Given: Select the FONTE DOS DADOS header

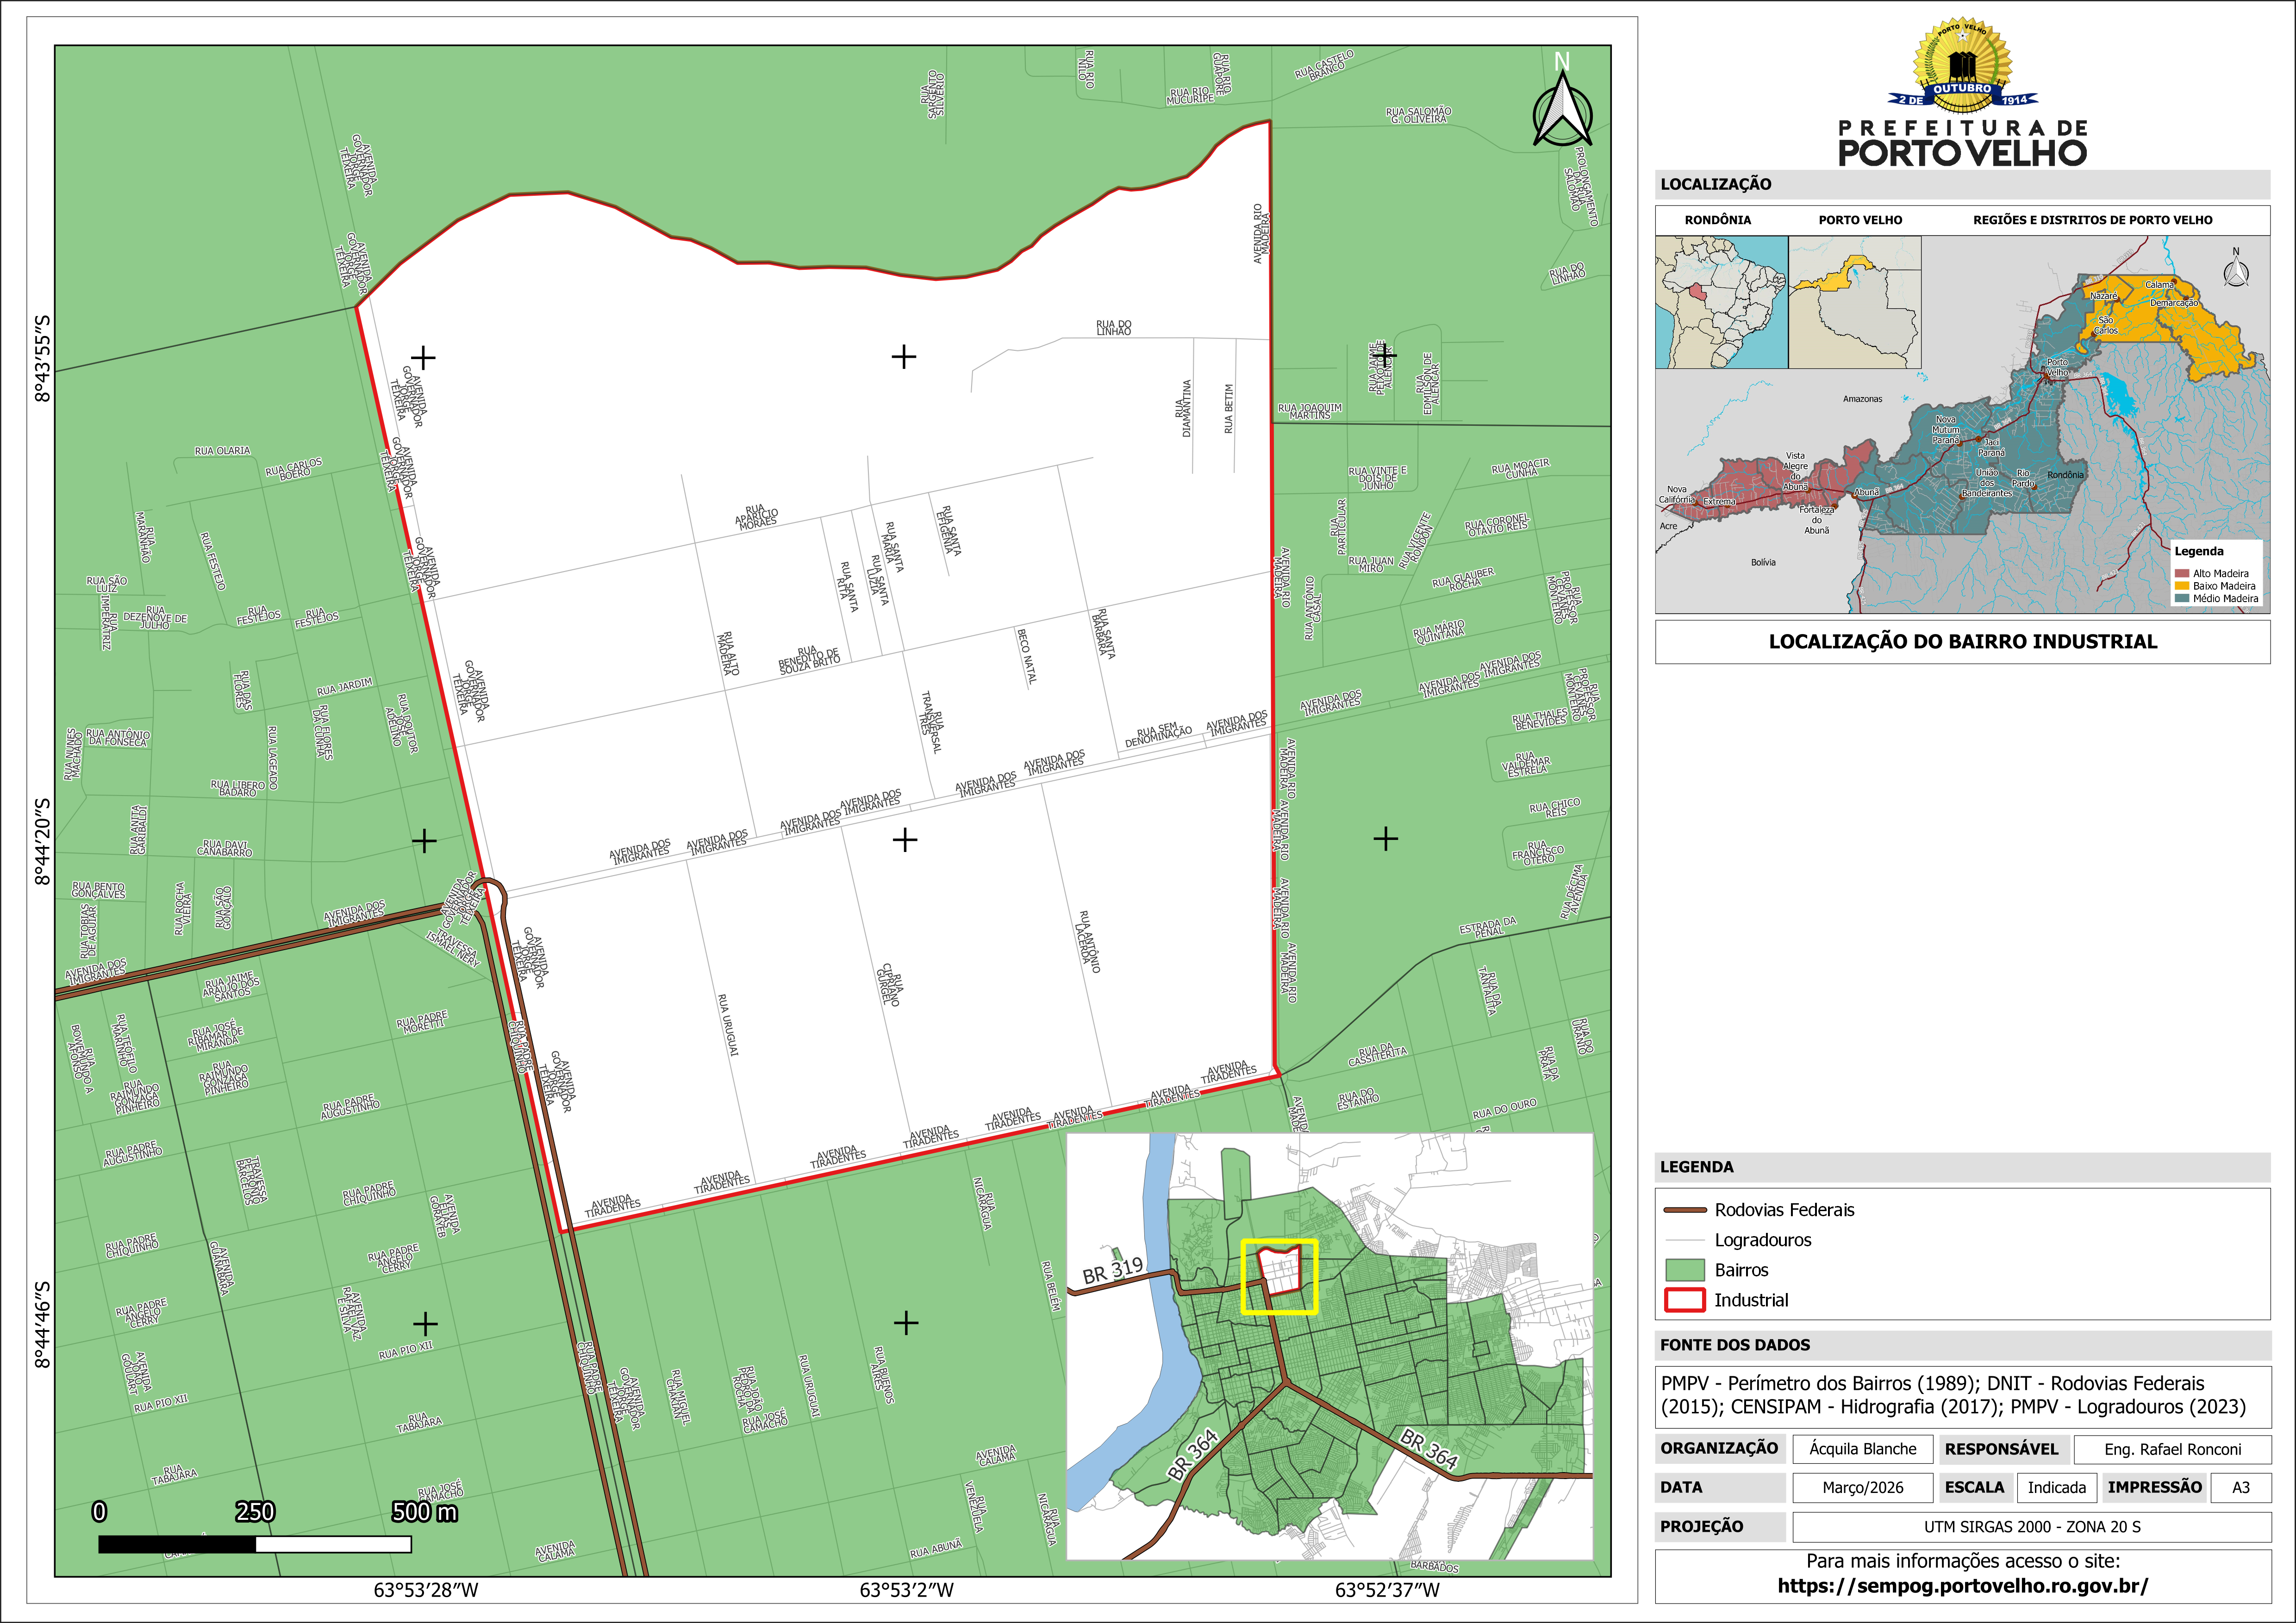Looking at the screenshot, I should click(1734, 1345).
